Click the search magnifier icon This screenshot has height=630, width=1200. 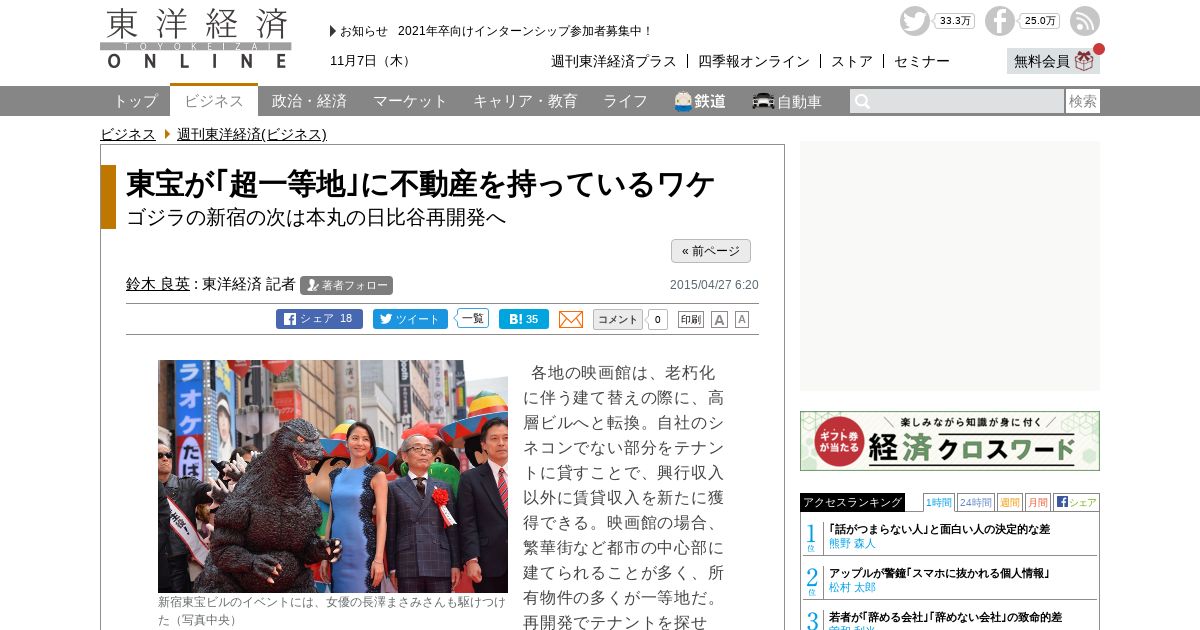(862, 101)
